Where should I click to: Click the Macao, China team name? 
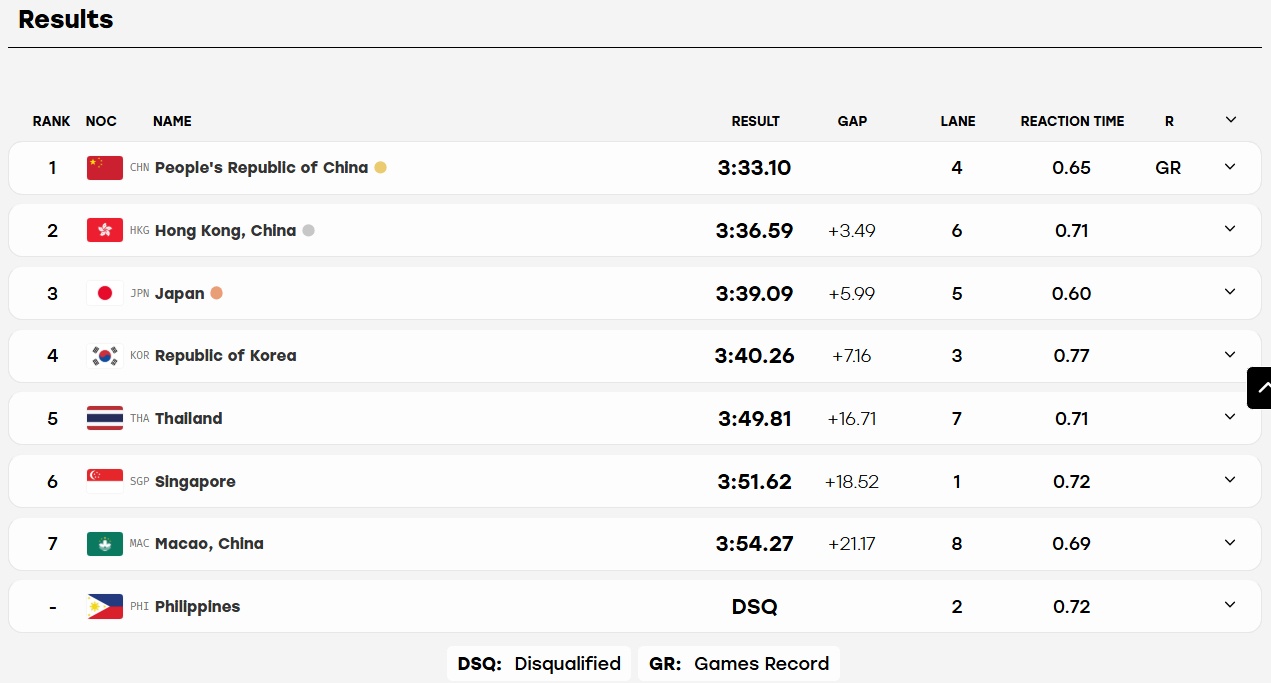[x=209, y=544]
